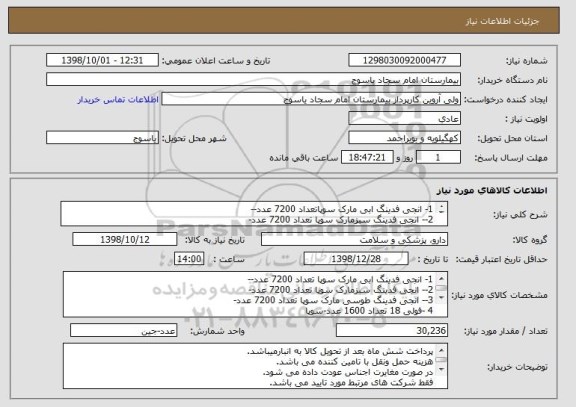Click line 4 فولی 18 تعداد 1600 in specifications
Screen dimensions: 576x407
pos(368,311)
